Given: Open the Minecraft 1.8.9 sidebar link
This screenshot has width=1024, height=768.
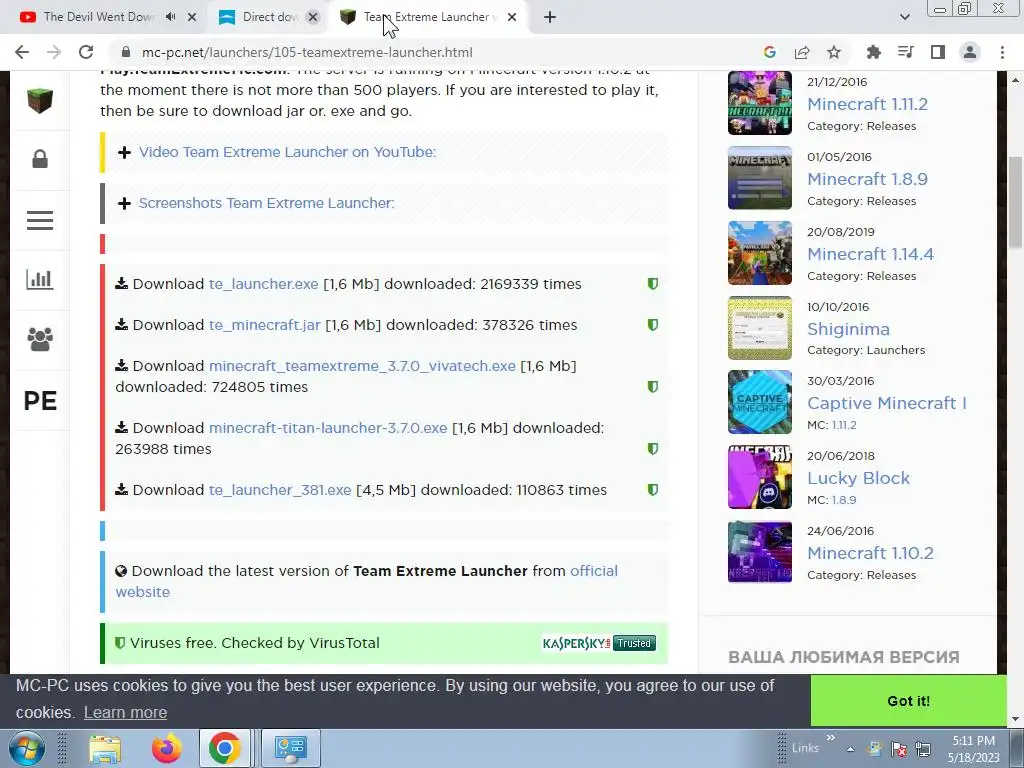Looking at the screenshot, I should tap(867, 179).
